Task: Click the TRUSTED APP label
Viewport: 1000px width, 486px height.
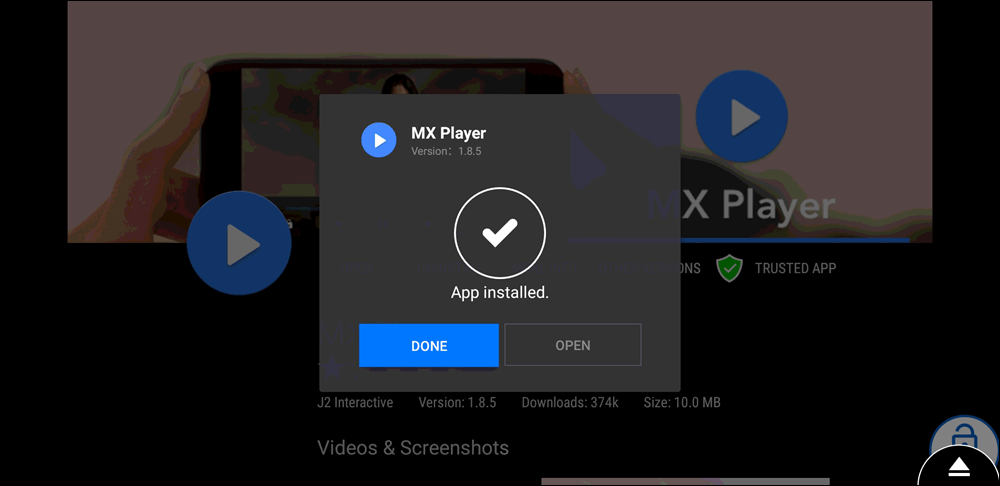Action: (795, 268)
